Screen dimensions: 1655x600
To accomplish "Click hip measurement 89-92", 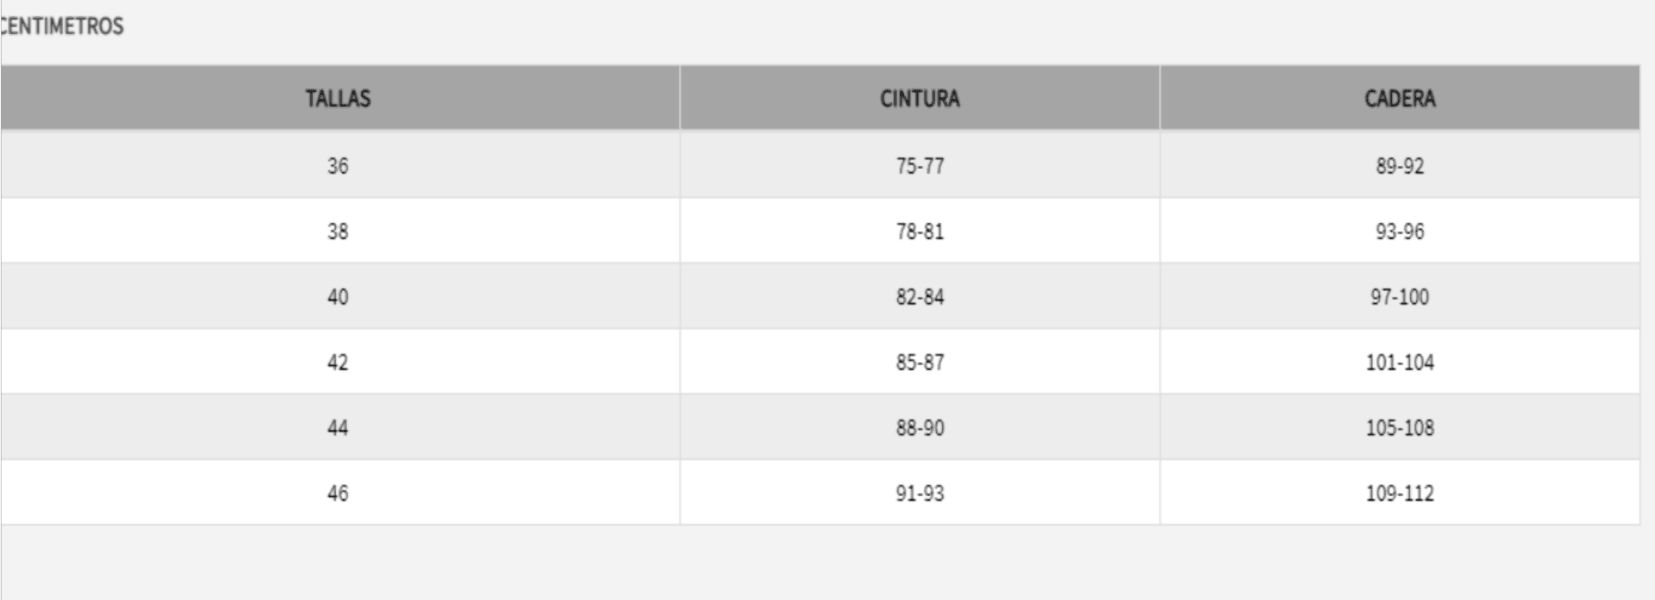I will point(1399,166).
